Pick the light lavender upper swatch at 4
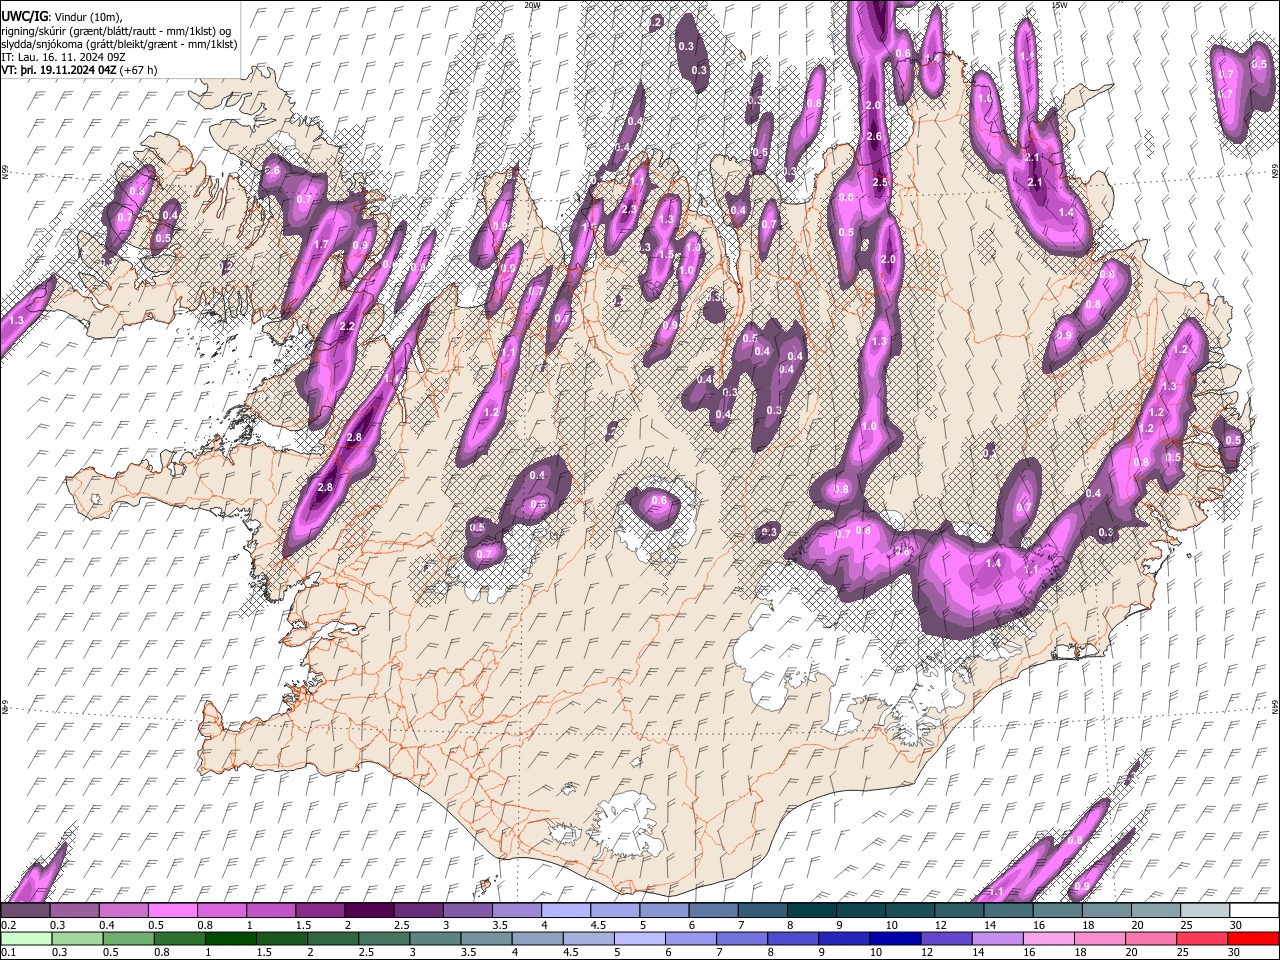The width and height of the screenshot is (1280, 960). click(x=565, y=910)
